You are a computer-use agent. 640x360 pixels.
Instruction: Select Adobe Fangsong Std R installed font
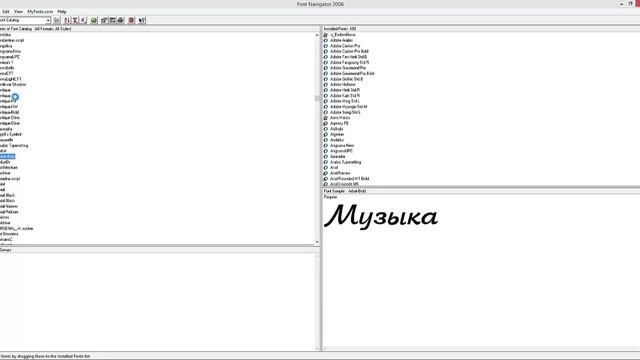click(x=349, y=62)
